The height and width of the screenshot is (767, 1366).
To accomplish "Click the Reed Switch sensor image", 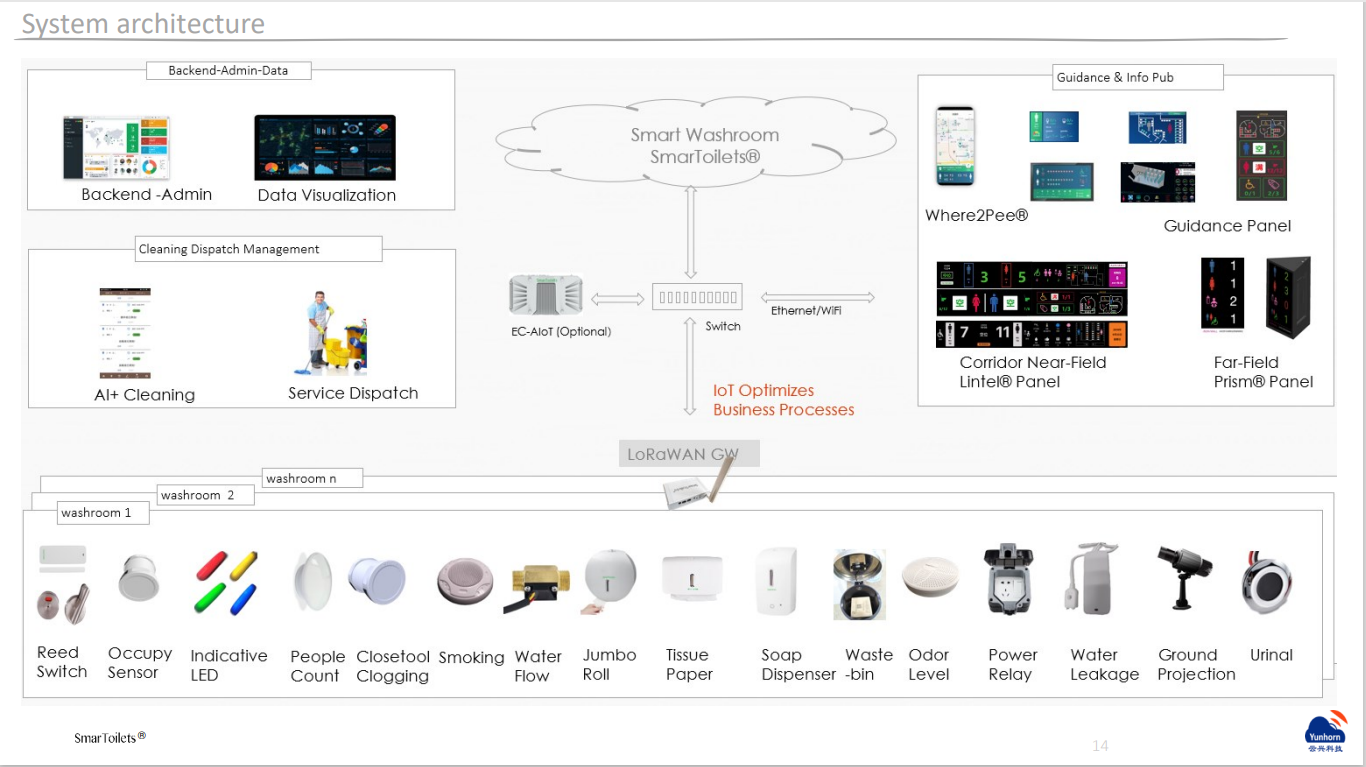I will [x=63, y=583].
